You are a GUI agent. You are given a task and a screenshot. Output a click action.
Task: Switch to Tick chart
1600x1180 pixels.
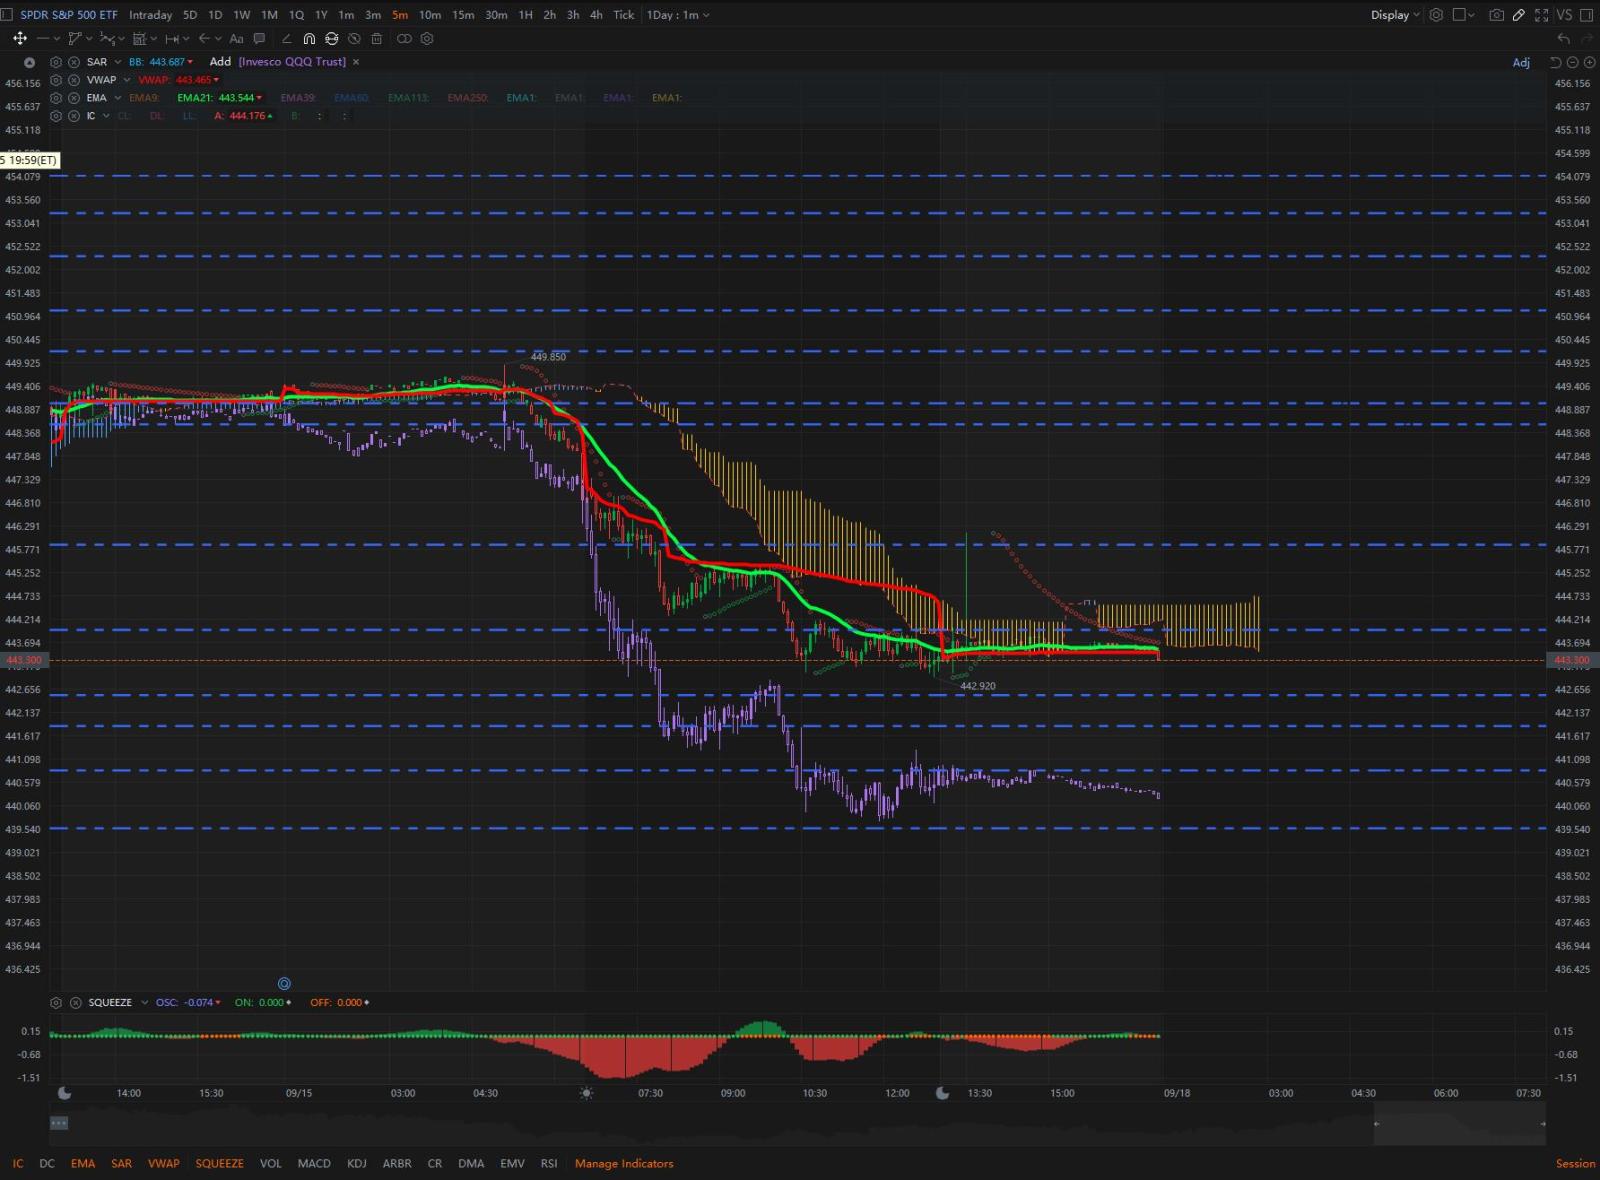623,15
